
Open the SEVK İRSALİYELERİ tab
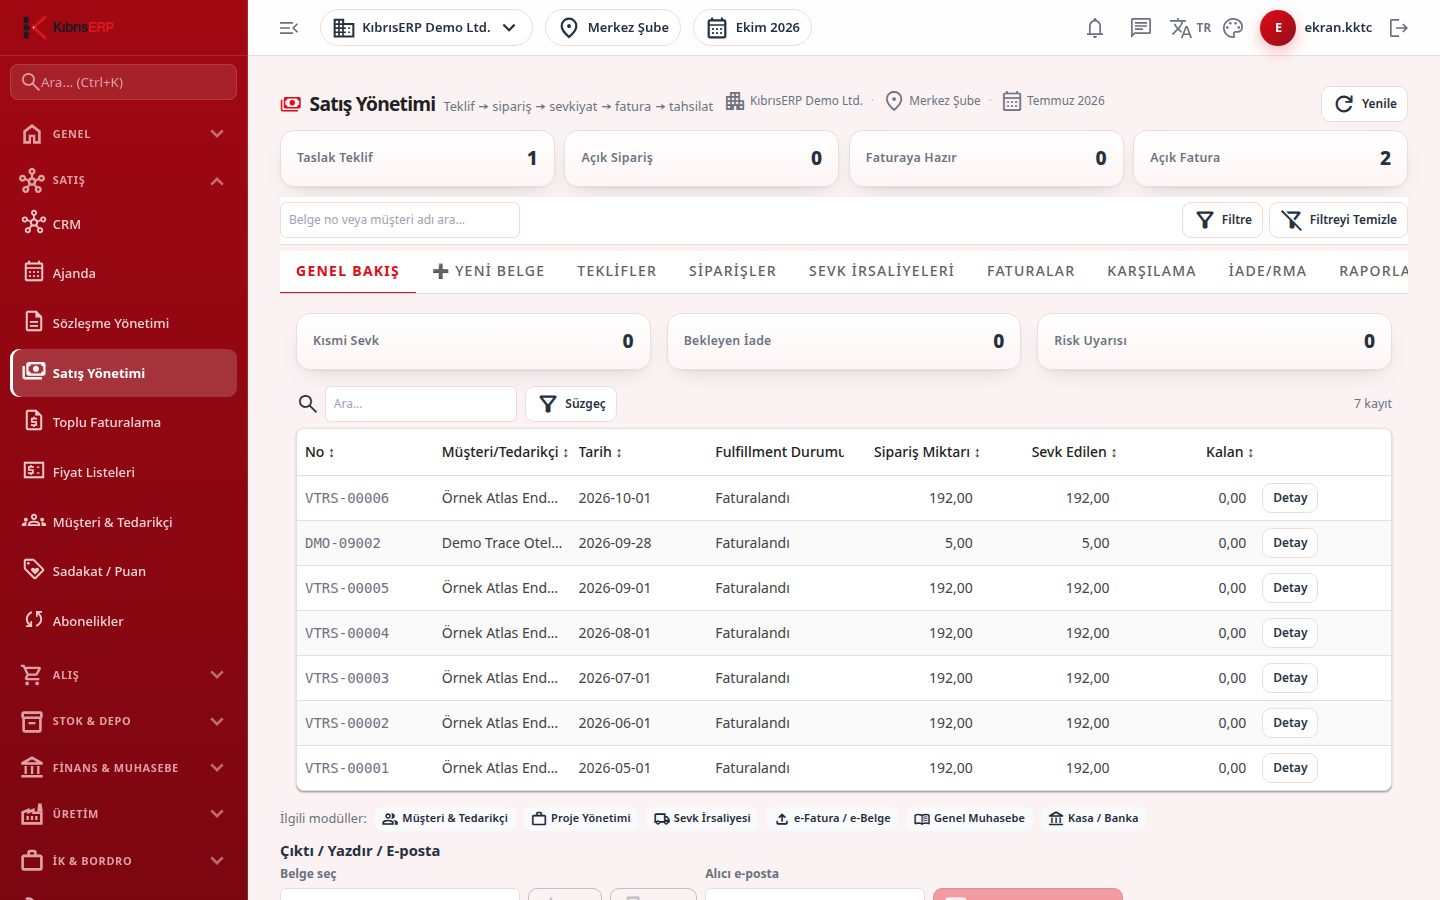click(x=882, y=271)
